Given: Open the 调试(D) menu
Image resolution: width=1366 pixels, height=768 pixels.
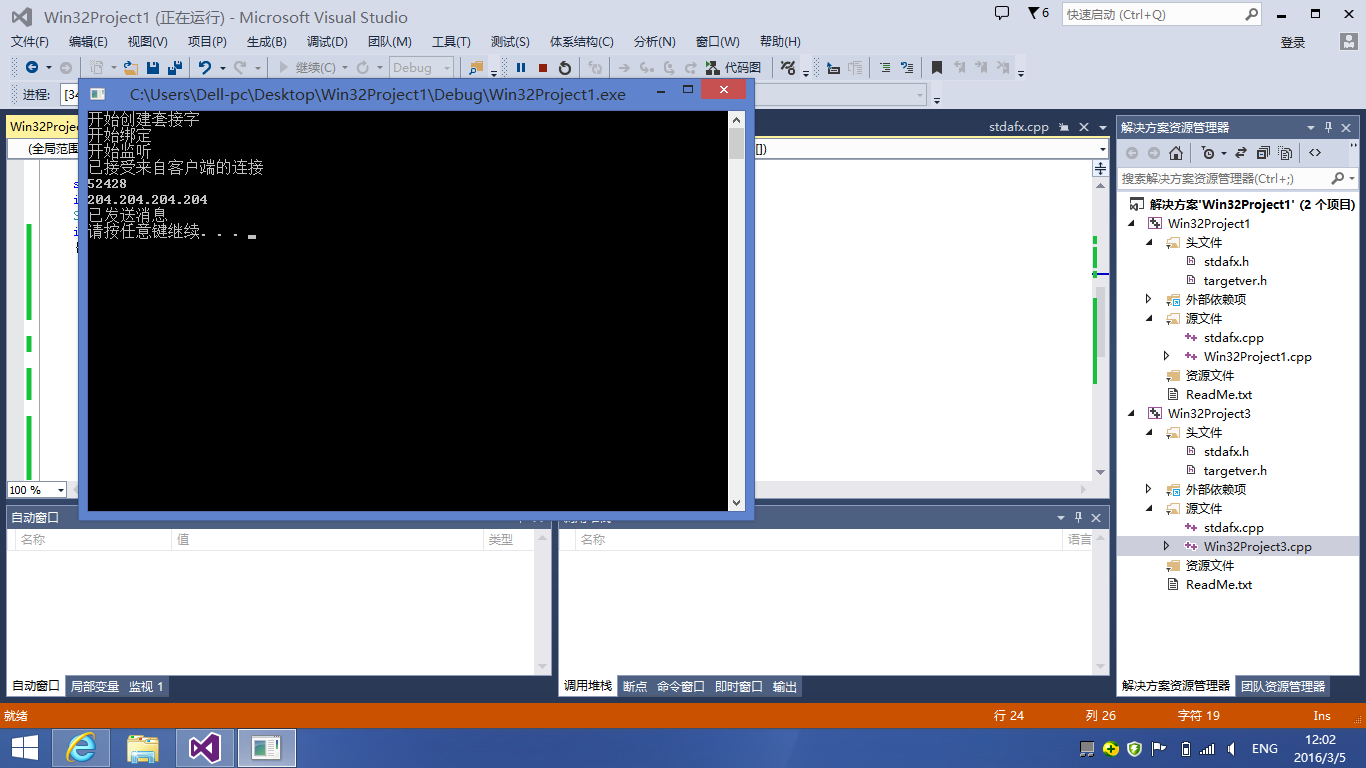Looking at the screenshot, I should click(x=327, y=41).
